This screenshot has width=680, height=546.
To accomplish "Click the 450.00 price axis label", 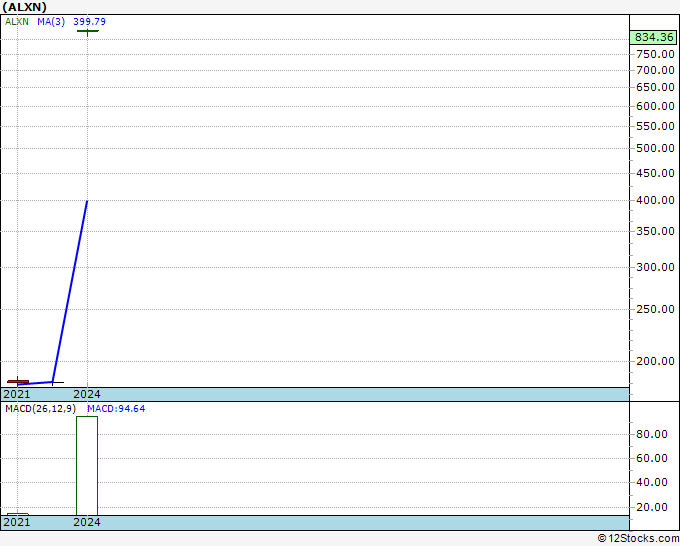I will tap(655, 173).
